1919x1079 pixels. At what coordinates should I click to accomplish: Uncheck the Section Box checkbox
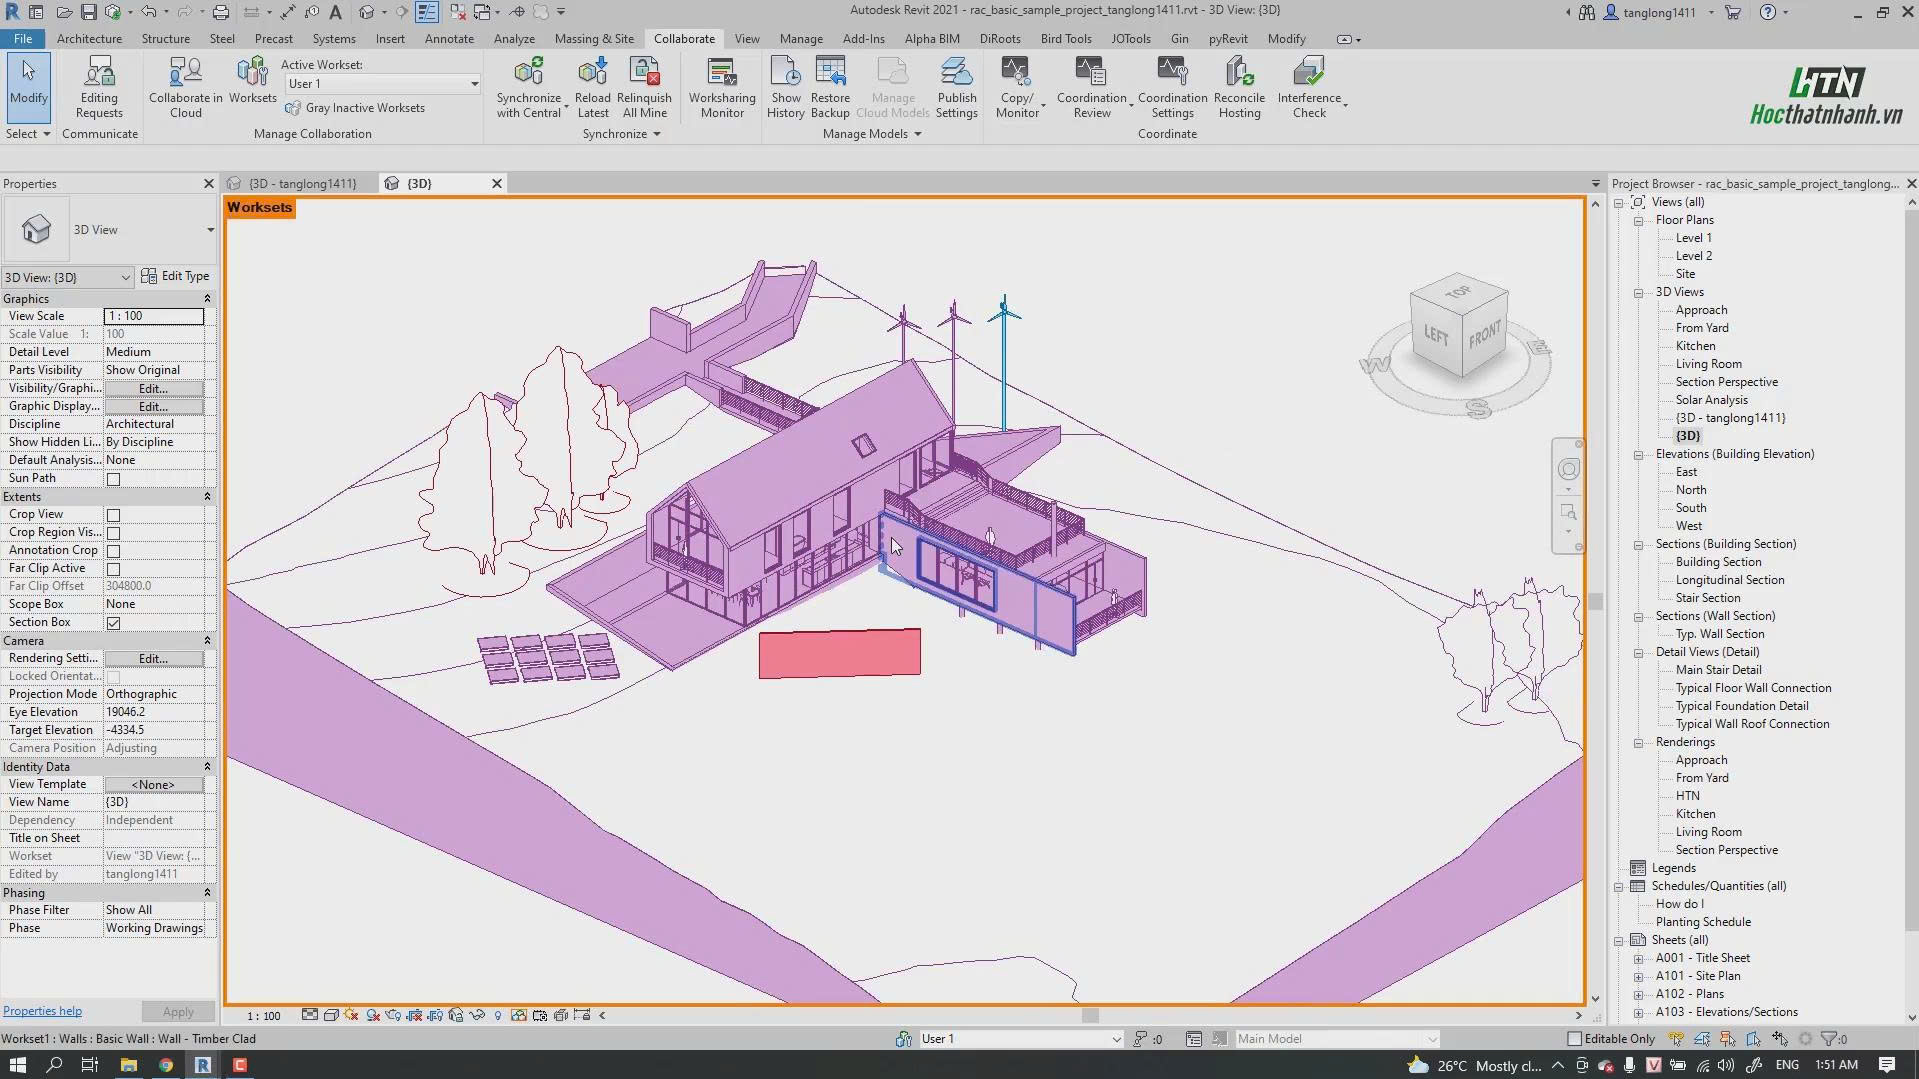tap(113, 623)
